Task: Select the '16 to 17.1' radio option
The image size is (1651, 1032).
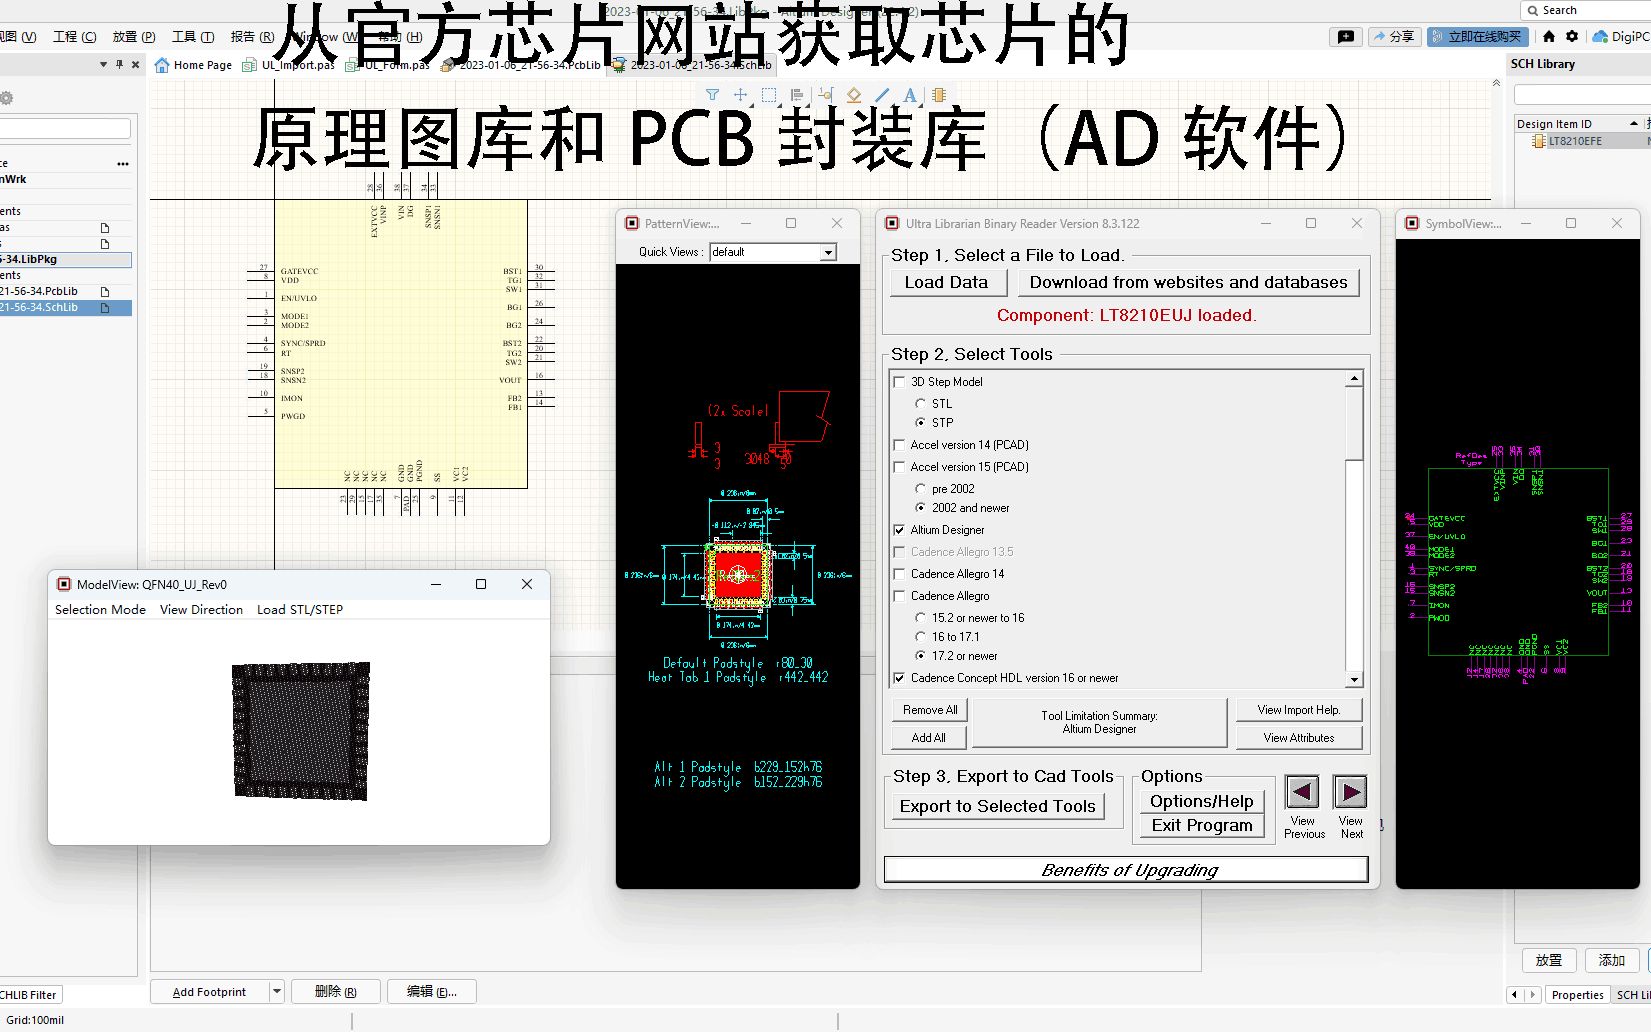Action: pyautogui.click(x=920, y=637)
